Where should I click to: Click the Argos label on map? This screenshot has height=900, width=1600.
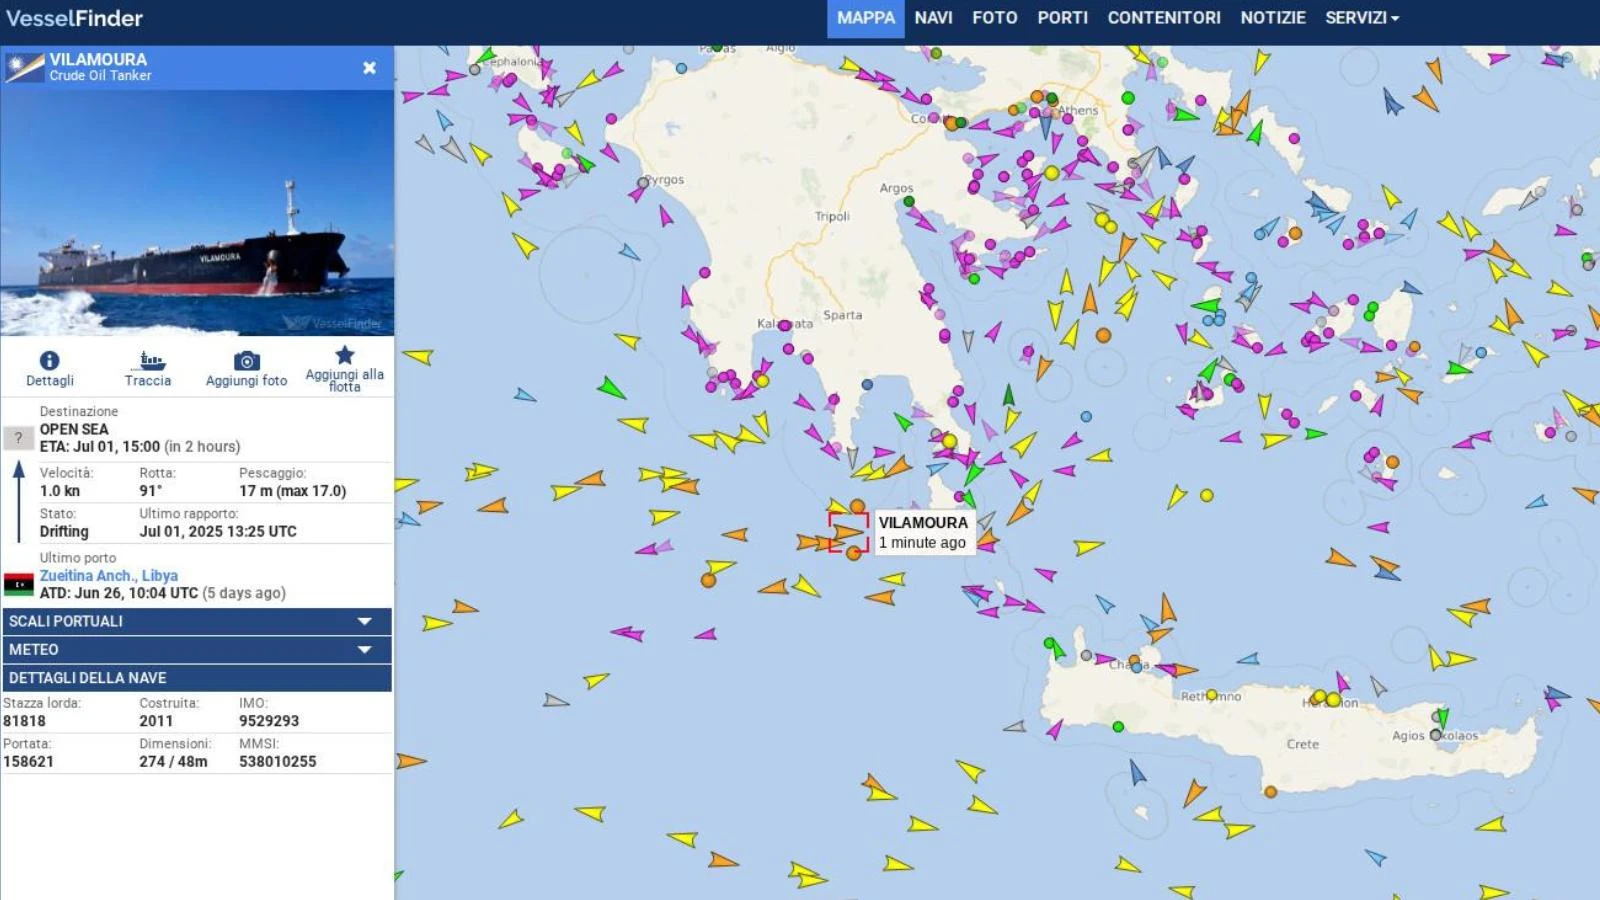[x=896, y=188]
